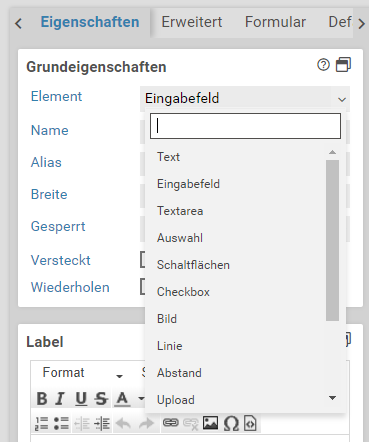The width and height of the screenshot is (369, 442).
Task: Open the source code view icon
Action: pyautogui.click(x=250, y=423)
